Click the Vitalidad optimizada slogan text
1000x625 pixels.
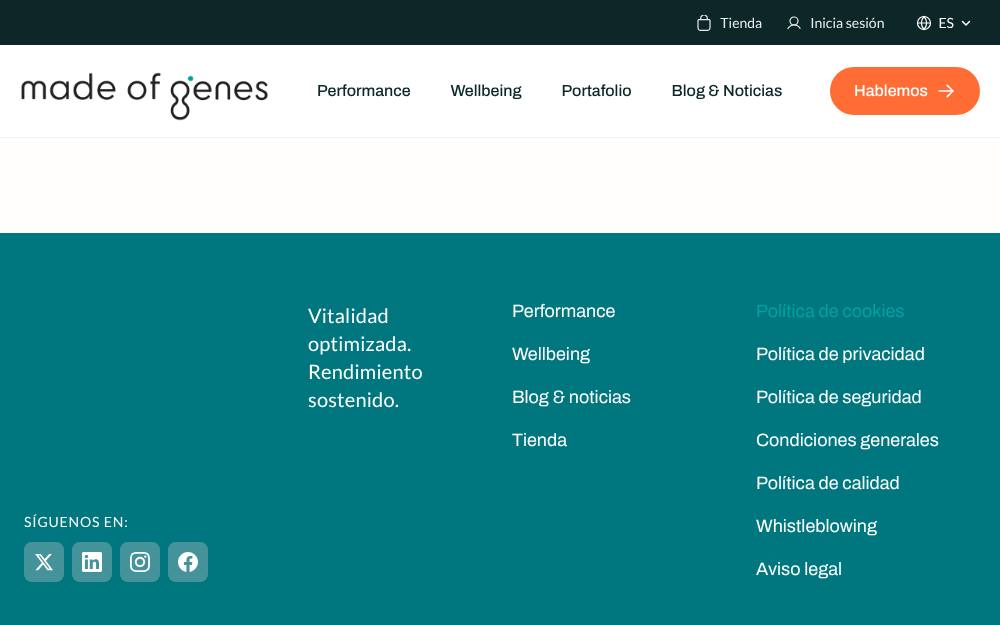point(365,358)
